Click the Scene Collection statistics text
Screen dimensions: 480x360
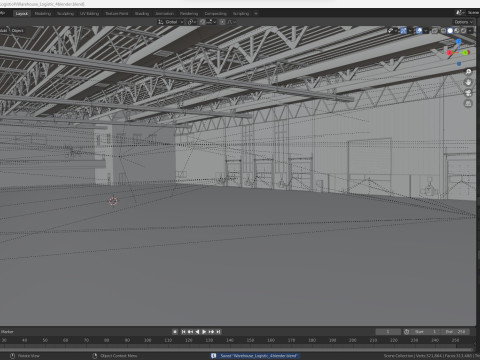point(432,356)
